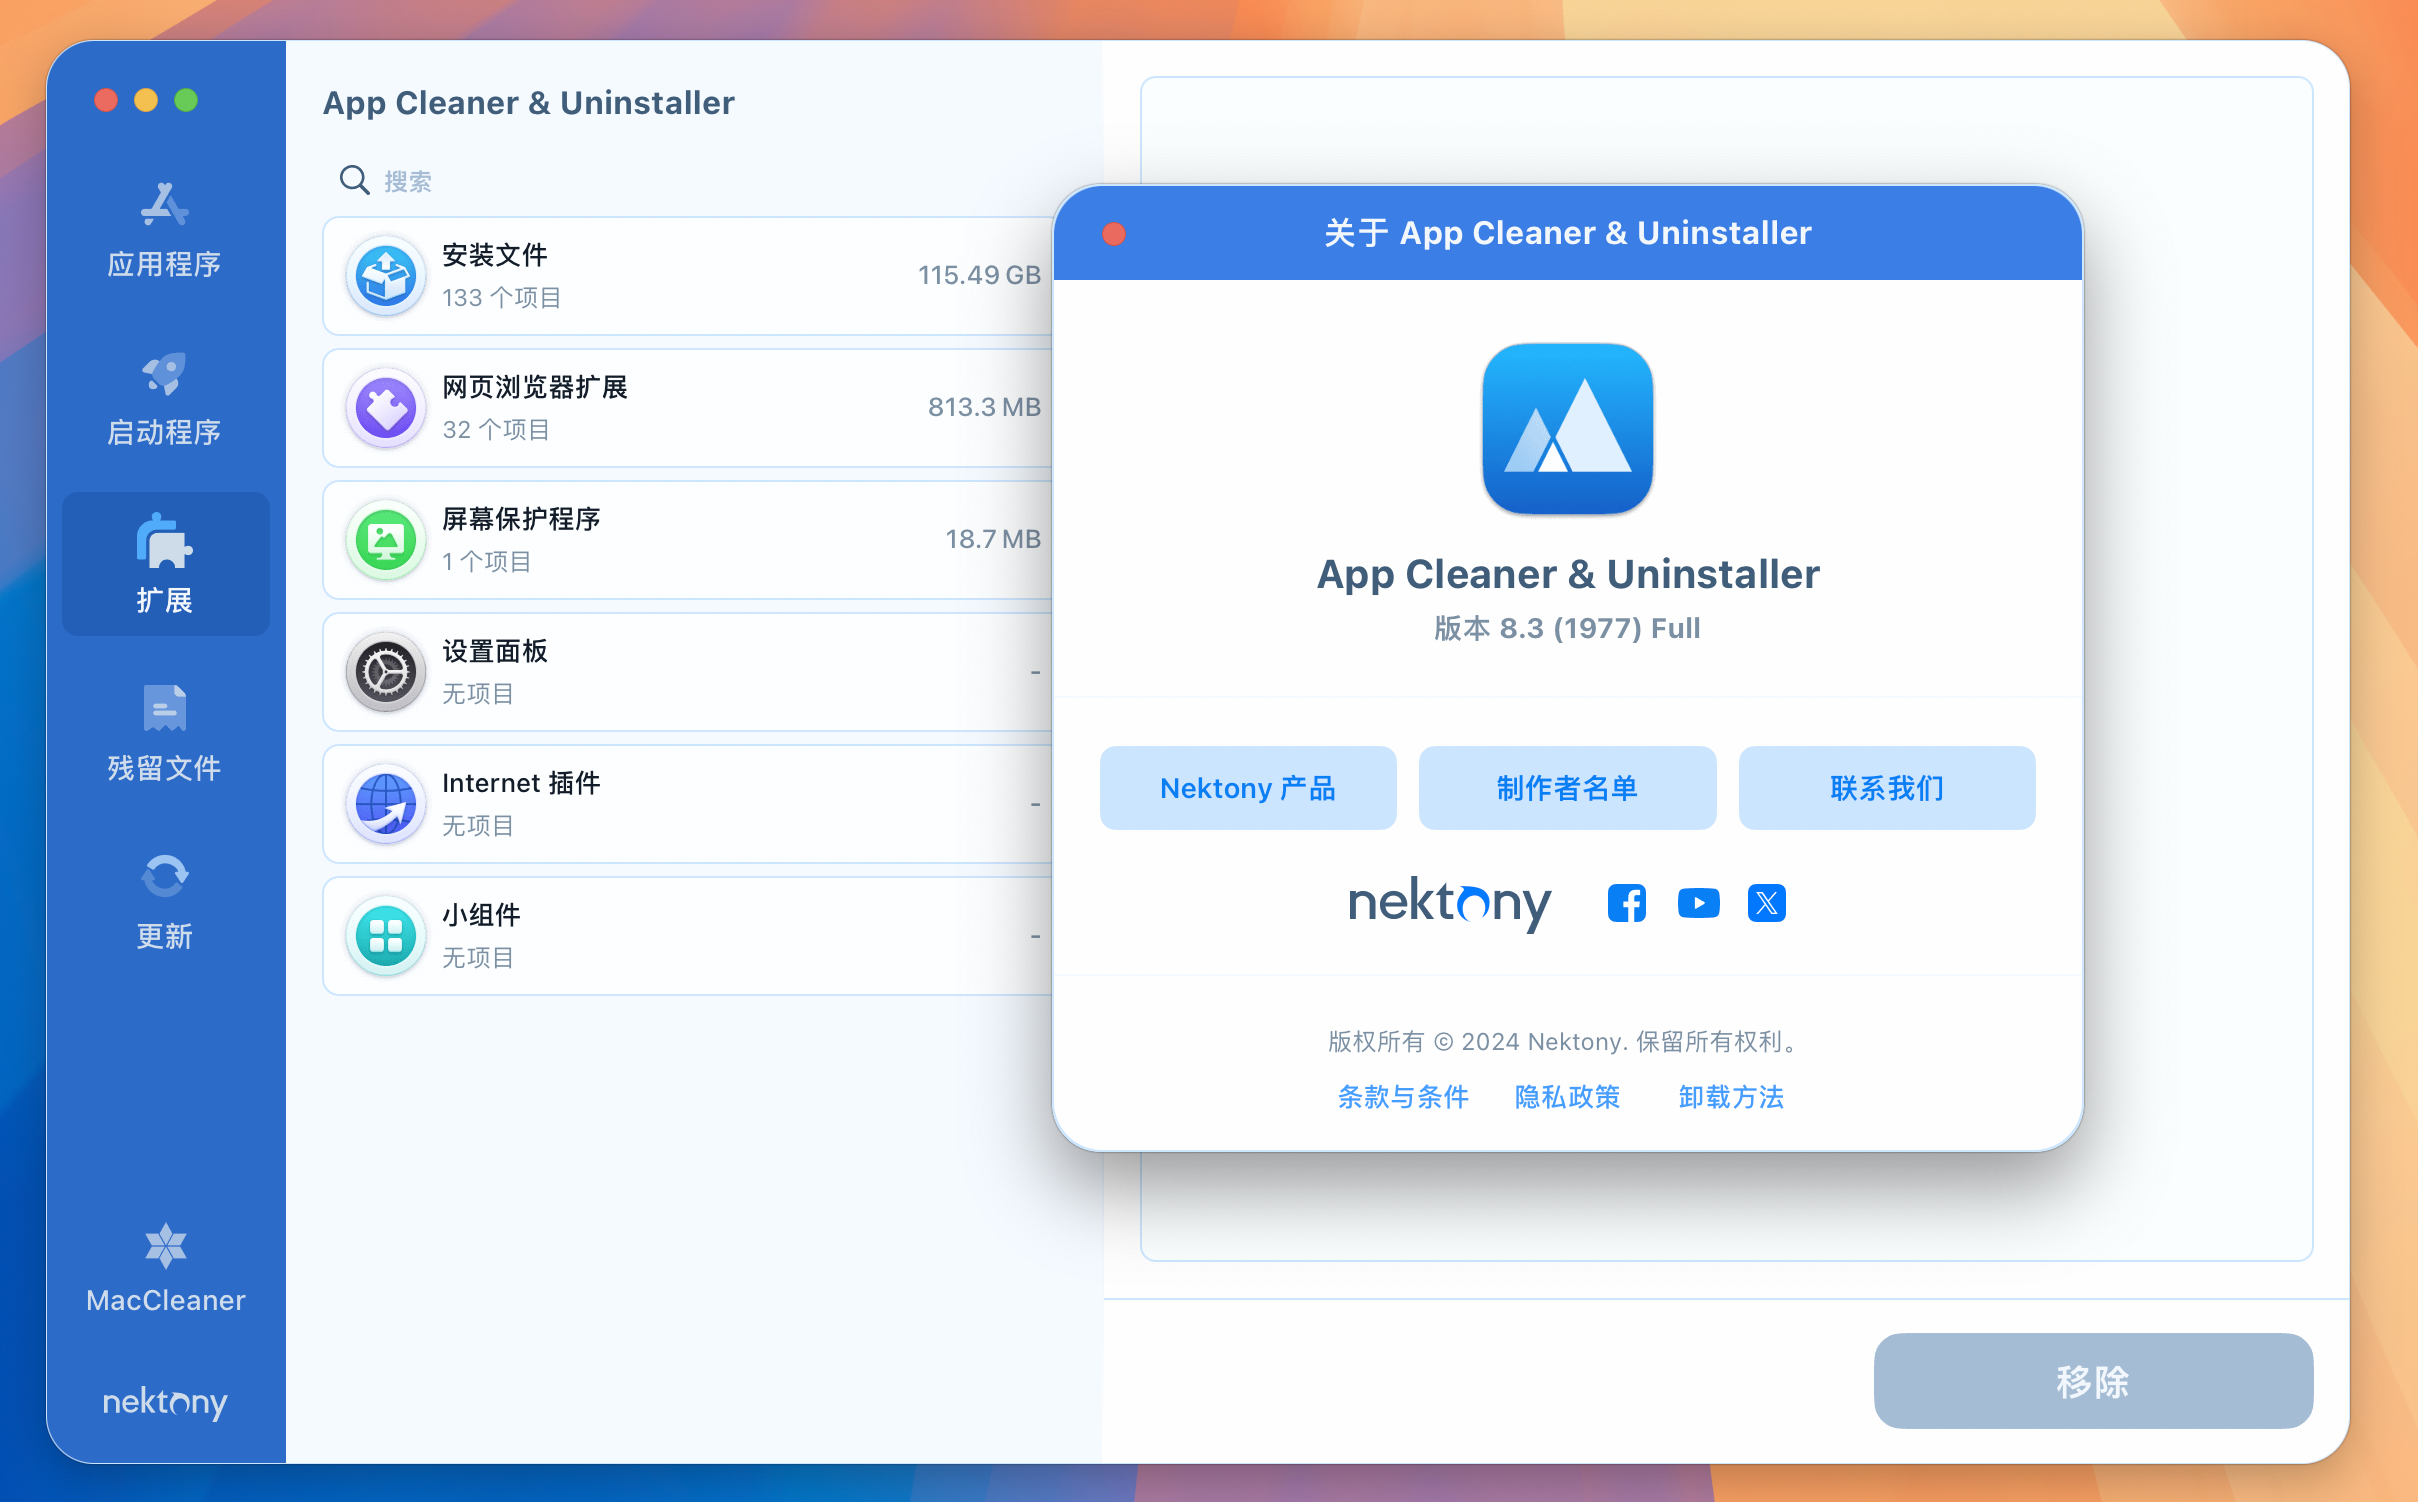
Task: Click the 版本 8.3 (1977) Full text
Action: (1567, 628)
